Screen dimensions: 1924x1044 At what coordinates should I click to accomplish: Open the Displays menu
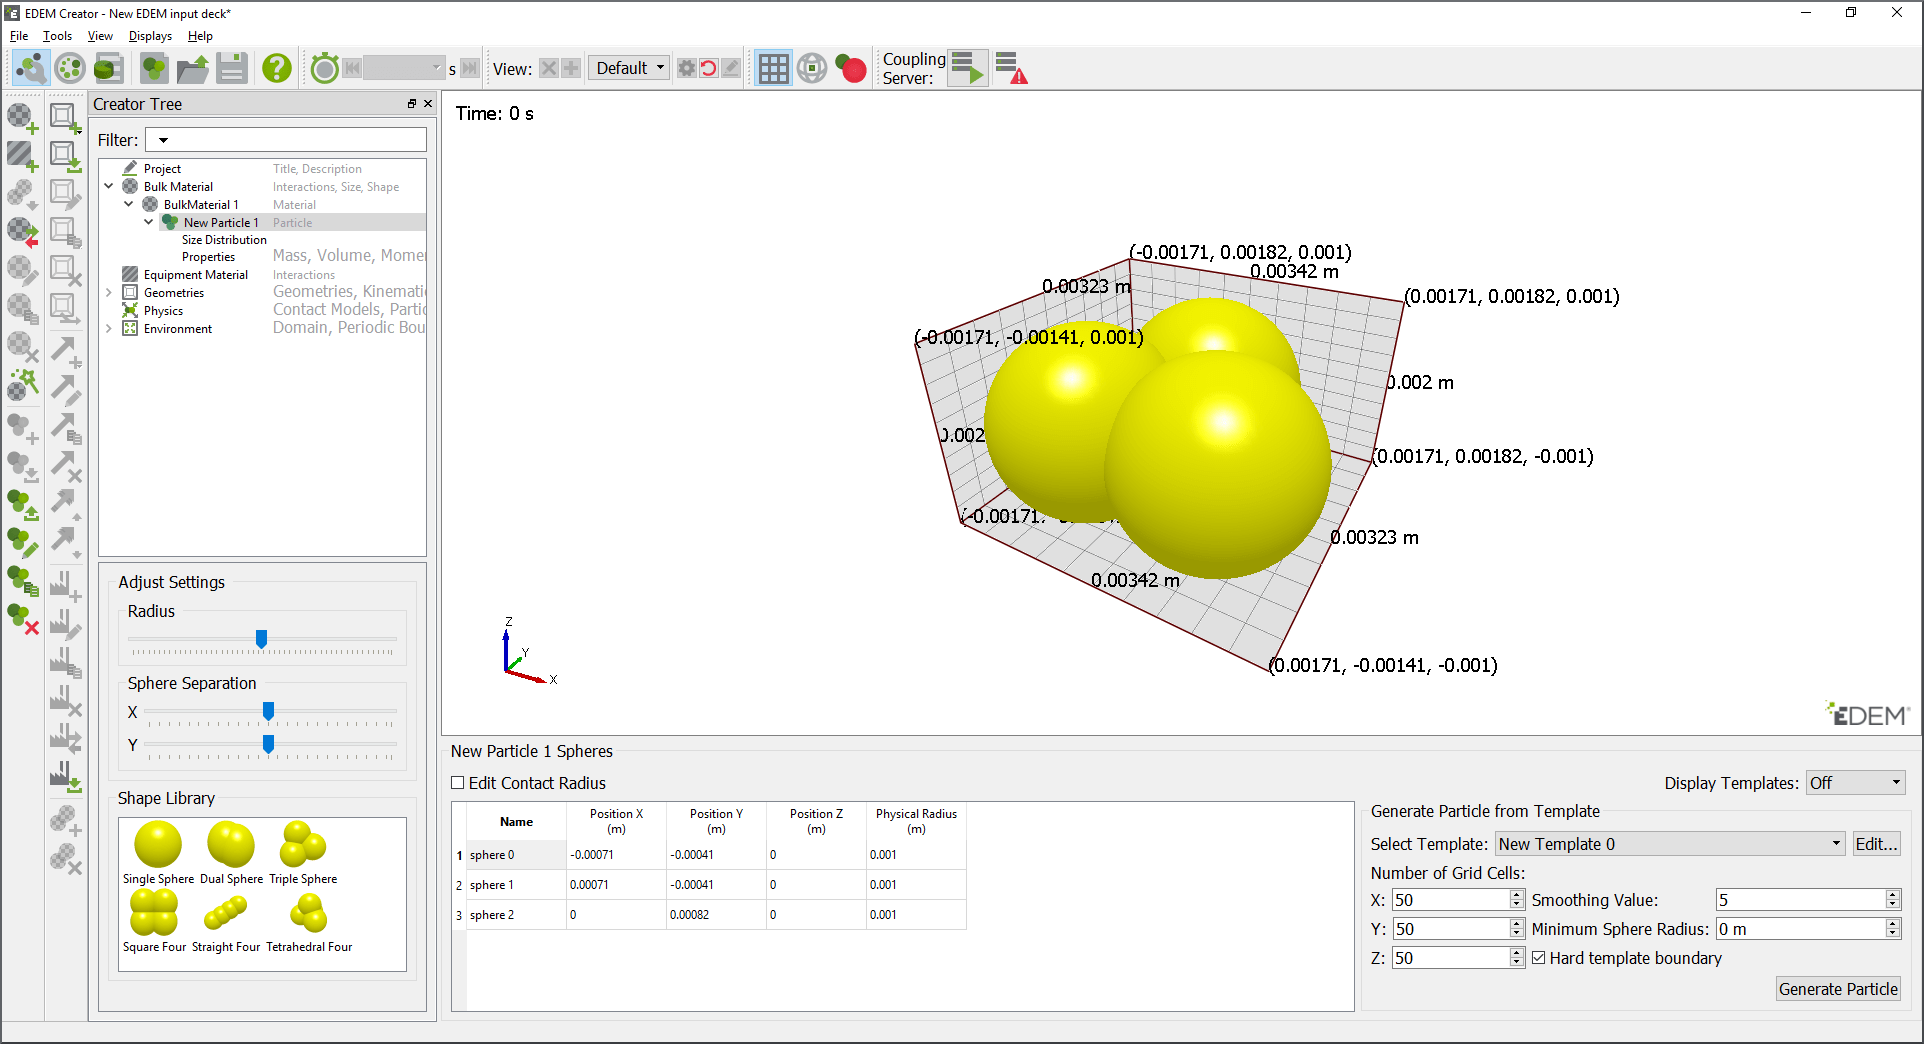point(150,36)
